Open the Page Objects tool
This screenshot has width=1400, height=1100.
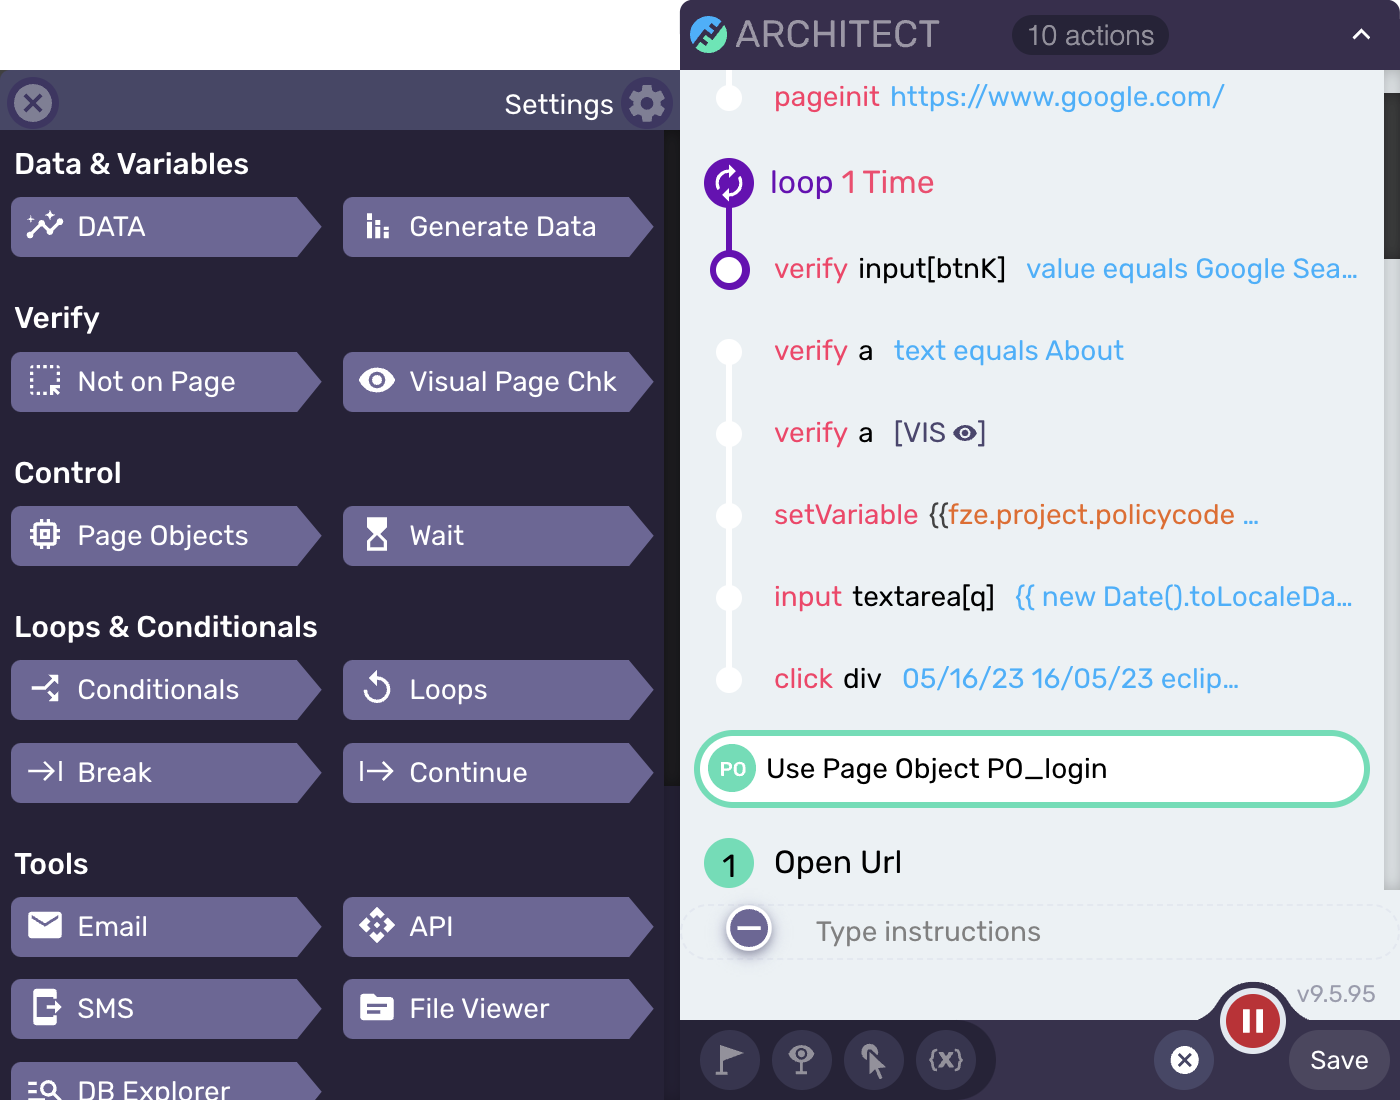(x=163, y=536)
